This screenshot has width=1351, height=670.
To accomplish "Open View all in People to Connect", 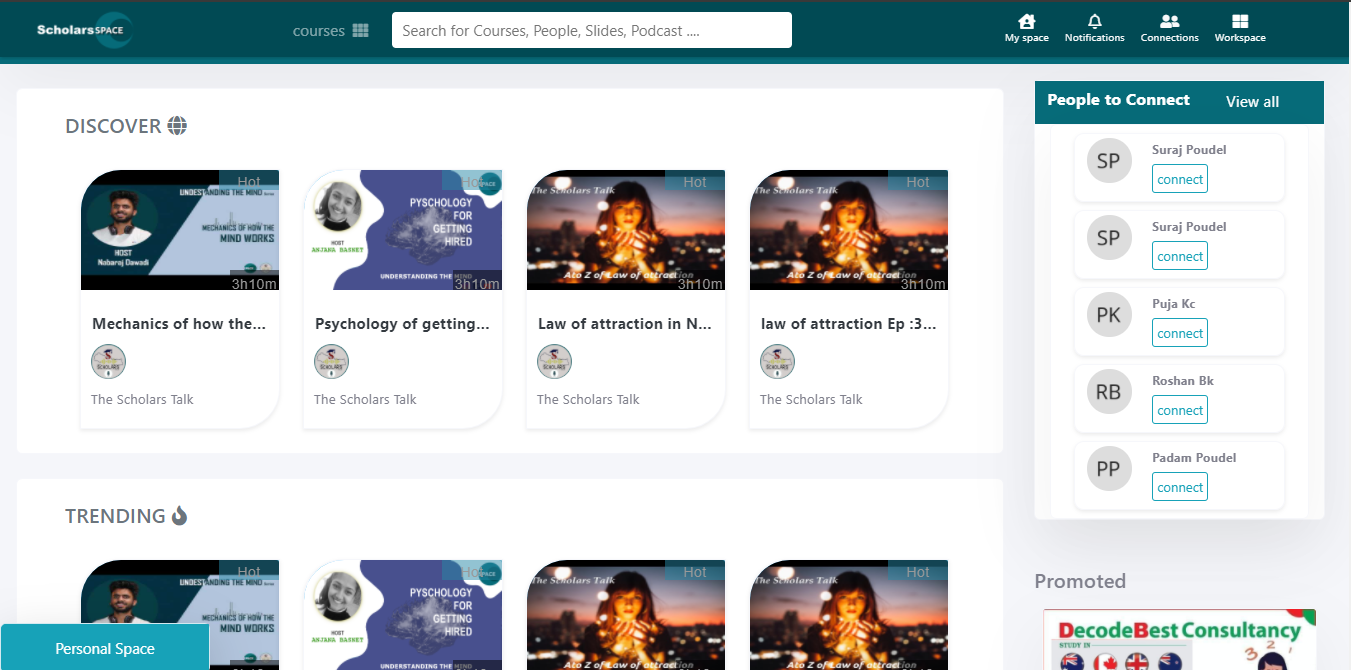I will 1252,102.
